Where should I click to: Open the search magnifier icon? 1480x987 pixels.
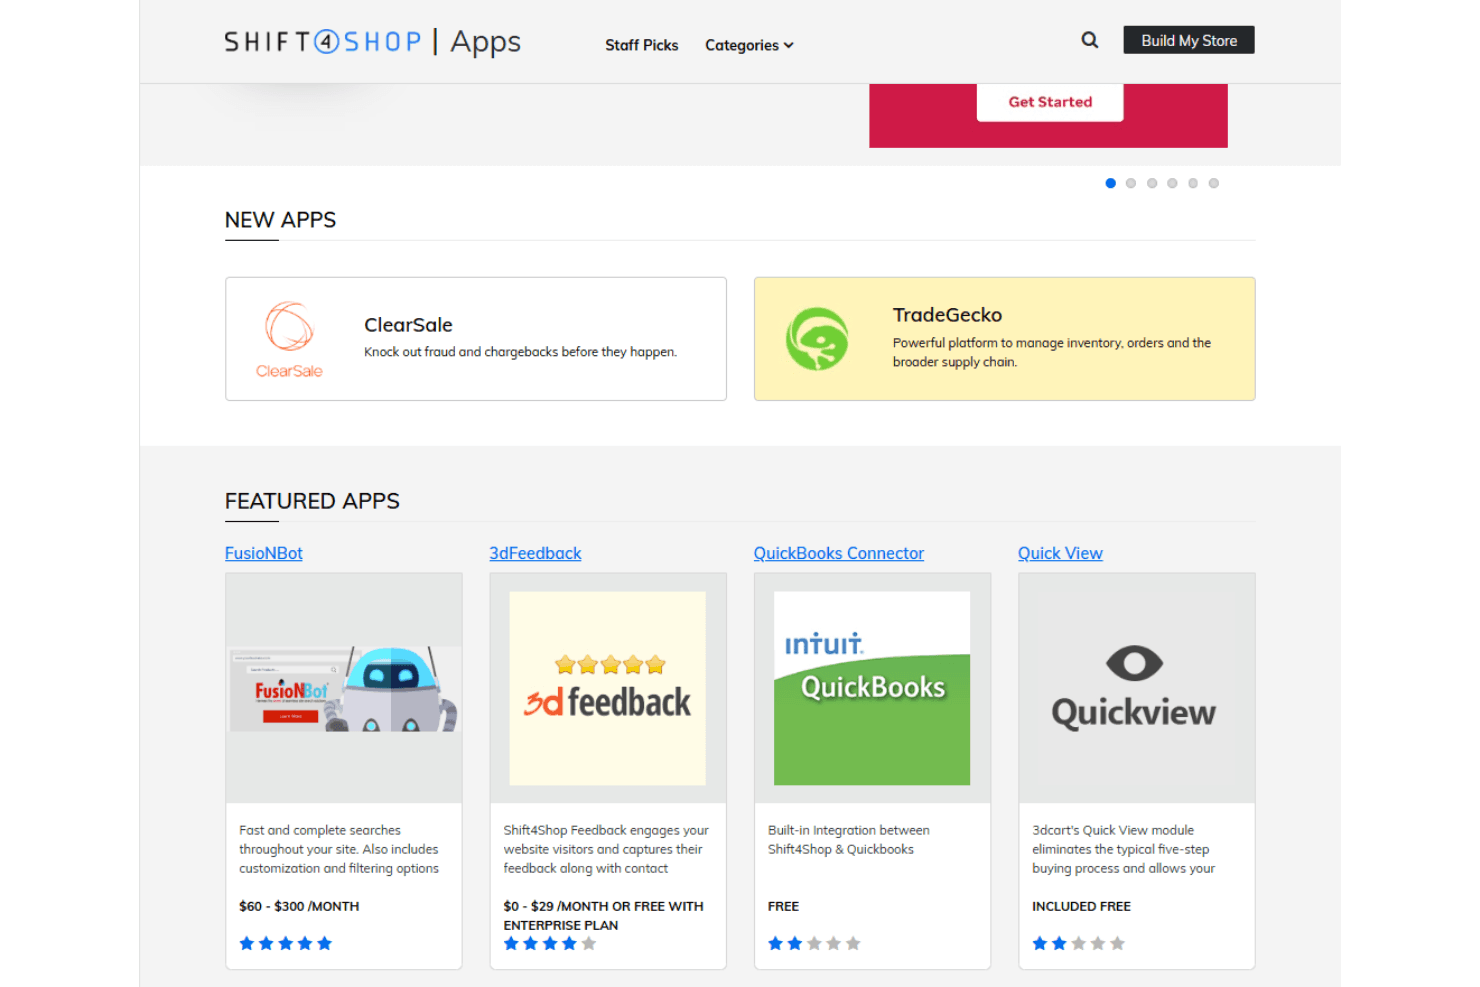(x=1090, y=40)
